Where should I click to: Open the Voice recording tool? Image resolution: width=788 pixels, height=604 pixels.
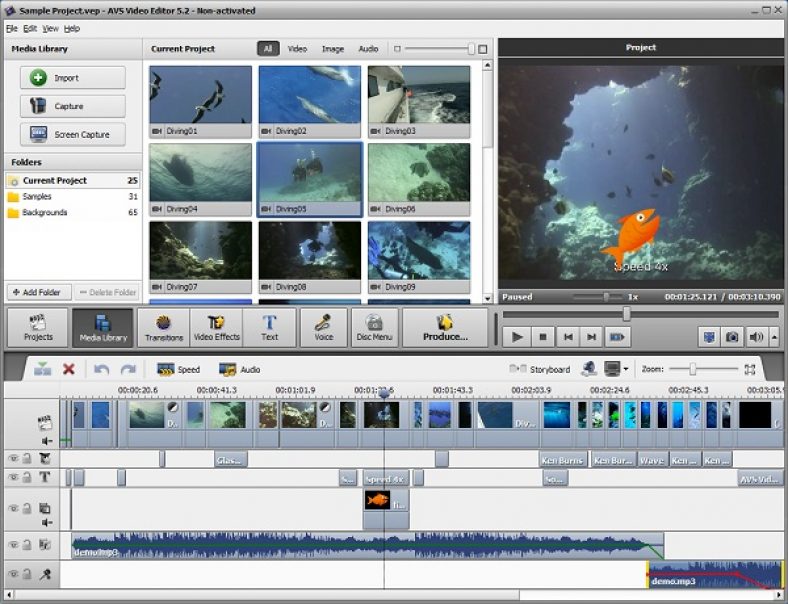[323, 327]
